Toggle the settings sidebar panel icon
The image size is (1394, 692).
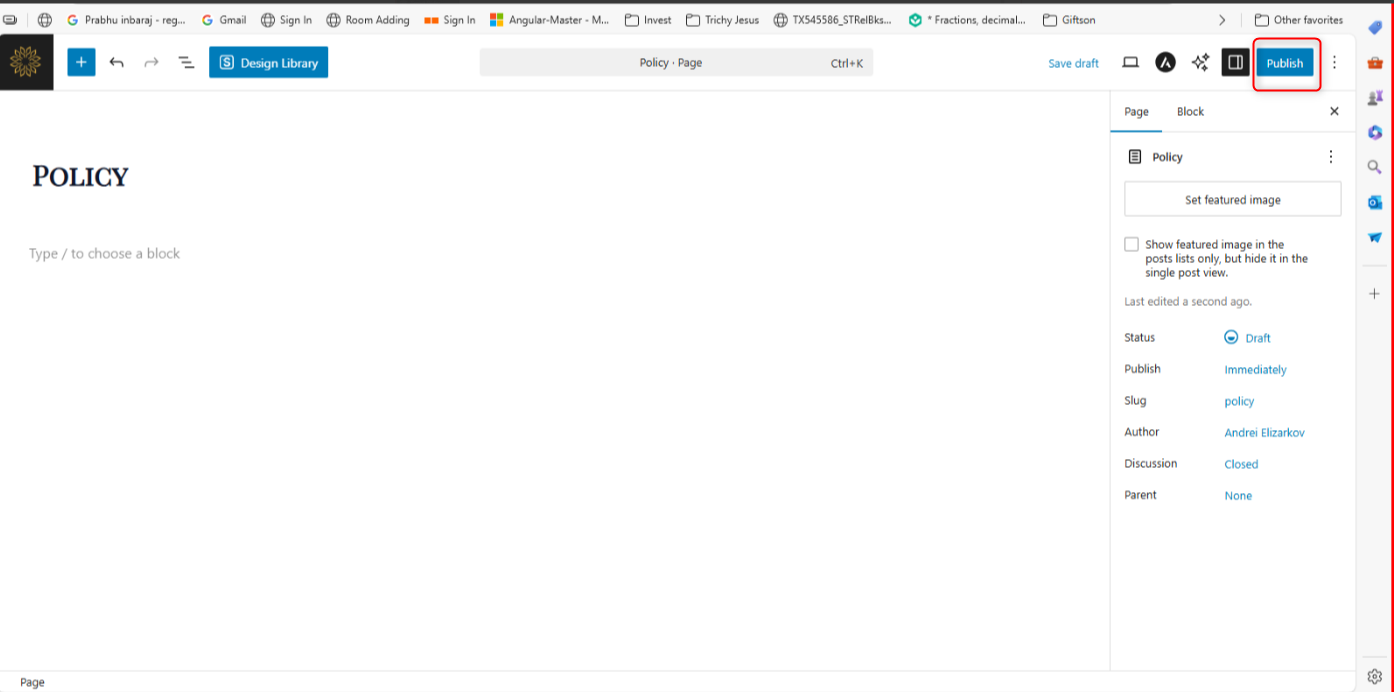tap(1236, 62)
